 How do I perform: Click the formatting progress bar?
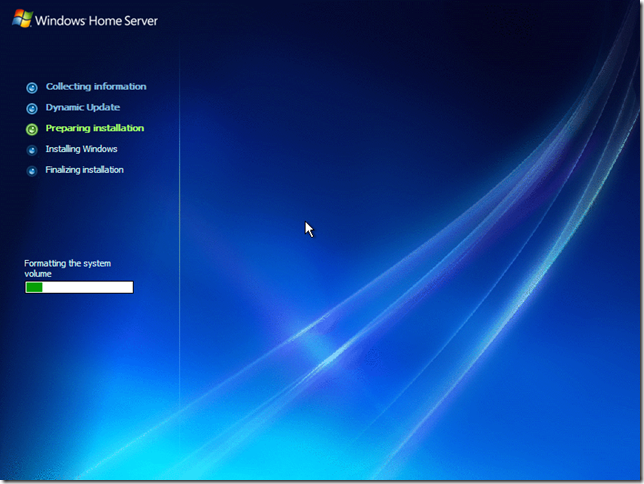pyautogui.click(x=79, y=287)
